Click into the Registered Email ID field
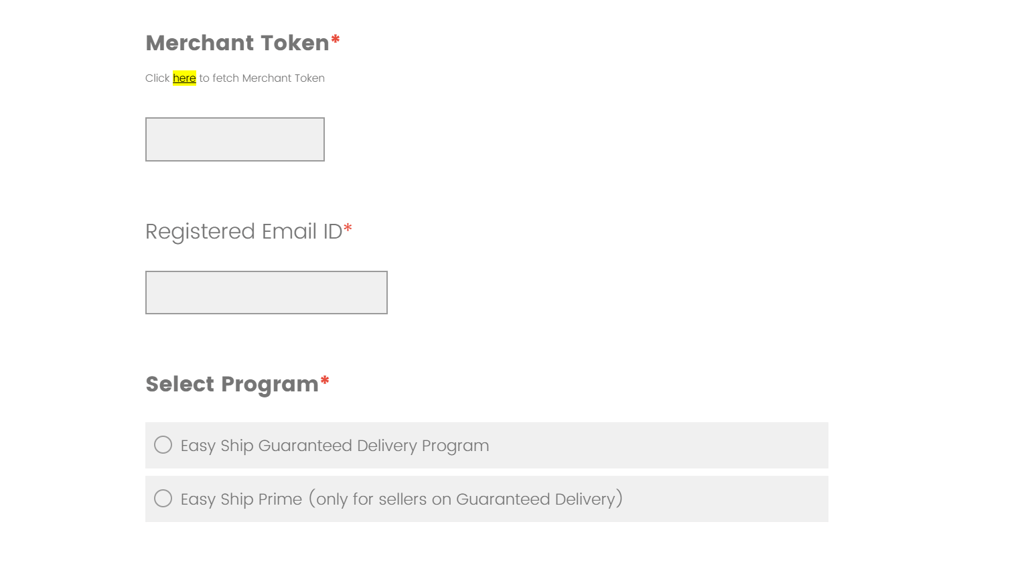The width and height of the screenshot is (1024, 571). point(266,292)
